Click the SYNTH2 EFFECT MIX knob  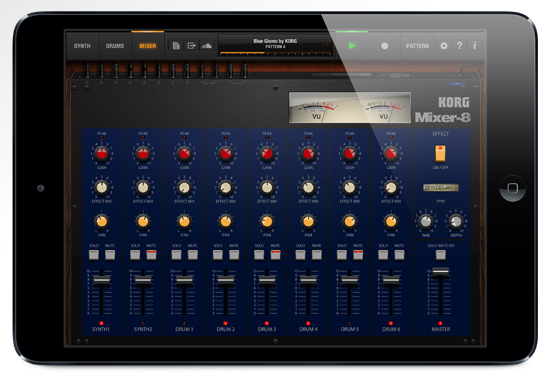coord(143,188)
